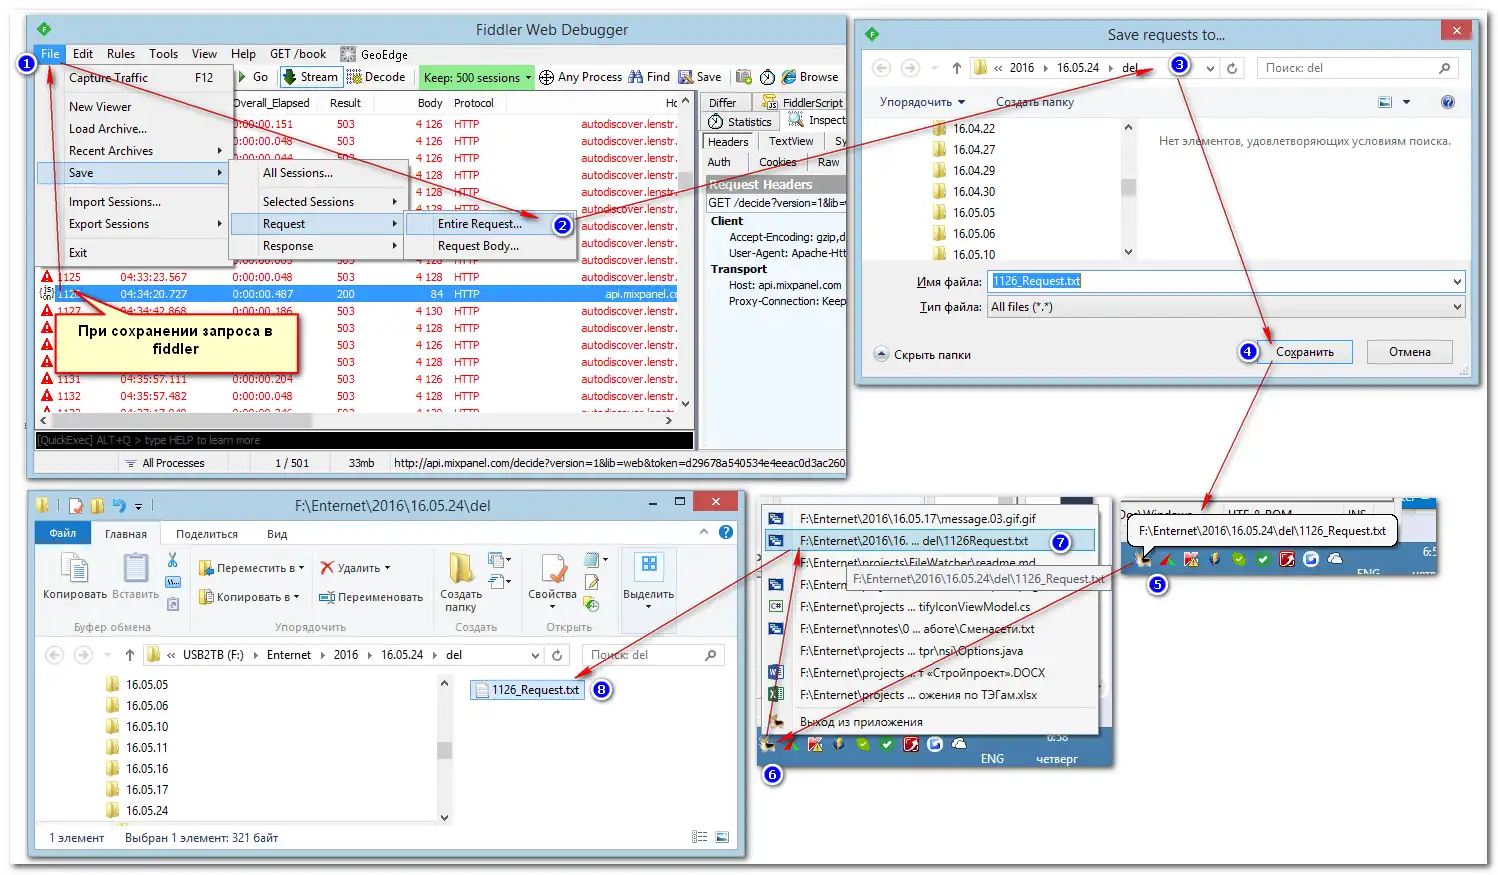Click the Создать папку folder icon in the ribbon

pos(461,567)
